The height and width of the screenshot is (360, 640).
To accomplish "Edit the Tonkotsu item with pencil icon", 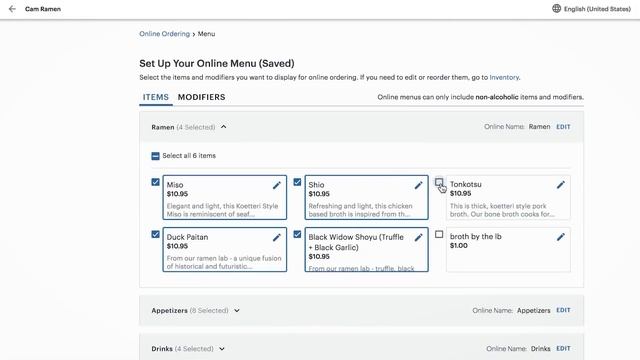I will pos(561,185).
